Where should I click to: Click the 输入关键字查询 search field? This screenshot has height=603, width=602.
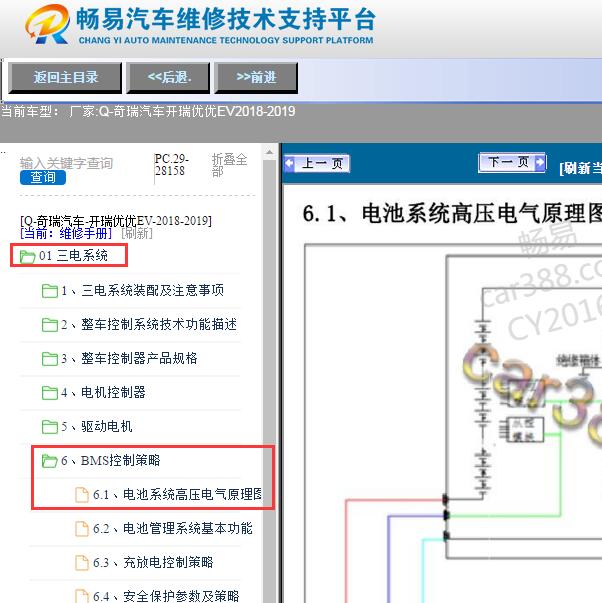click(66, 163)
